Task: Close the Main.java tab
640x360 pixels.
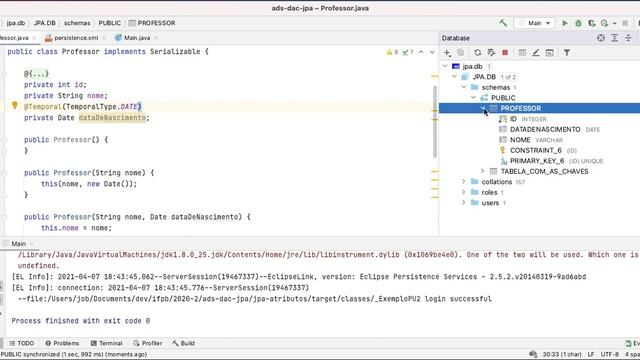Action: (x=156, y=38)
